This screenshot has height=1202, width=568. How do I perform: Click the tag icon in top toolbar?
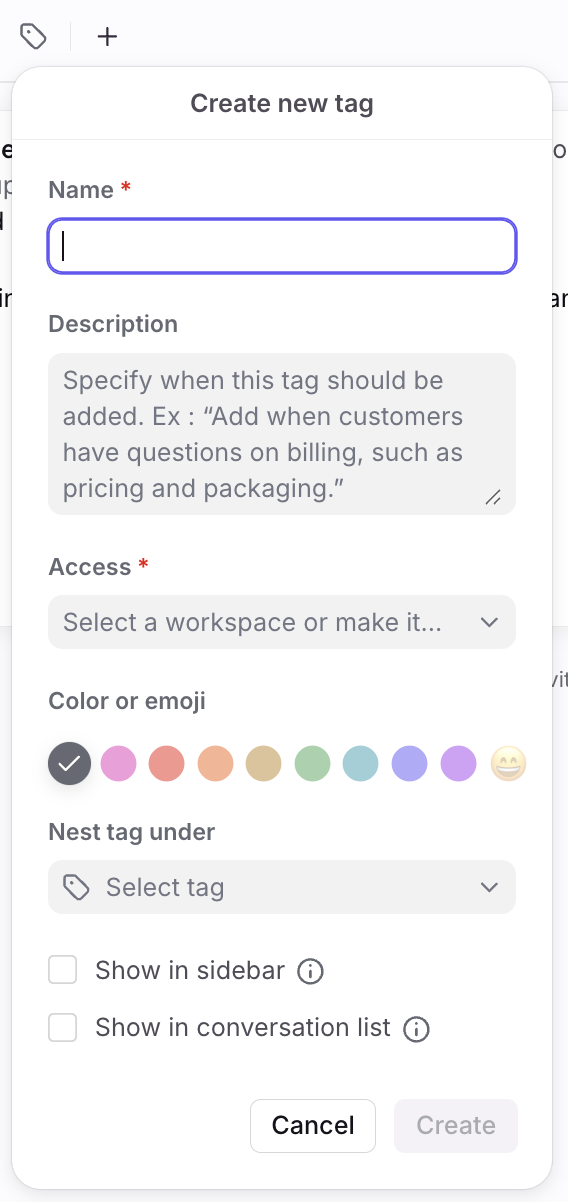coord(34,37)
